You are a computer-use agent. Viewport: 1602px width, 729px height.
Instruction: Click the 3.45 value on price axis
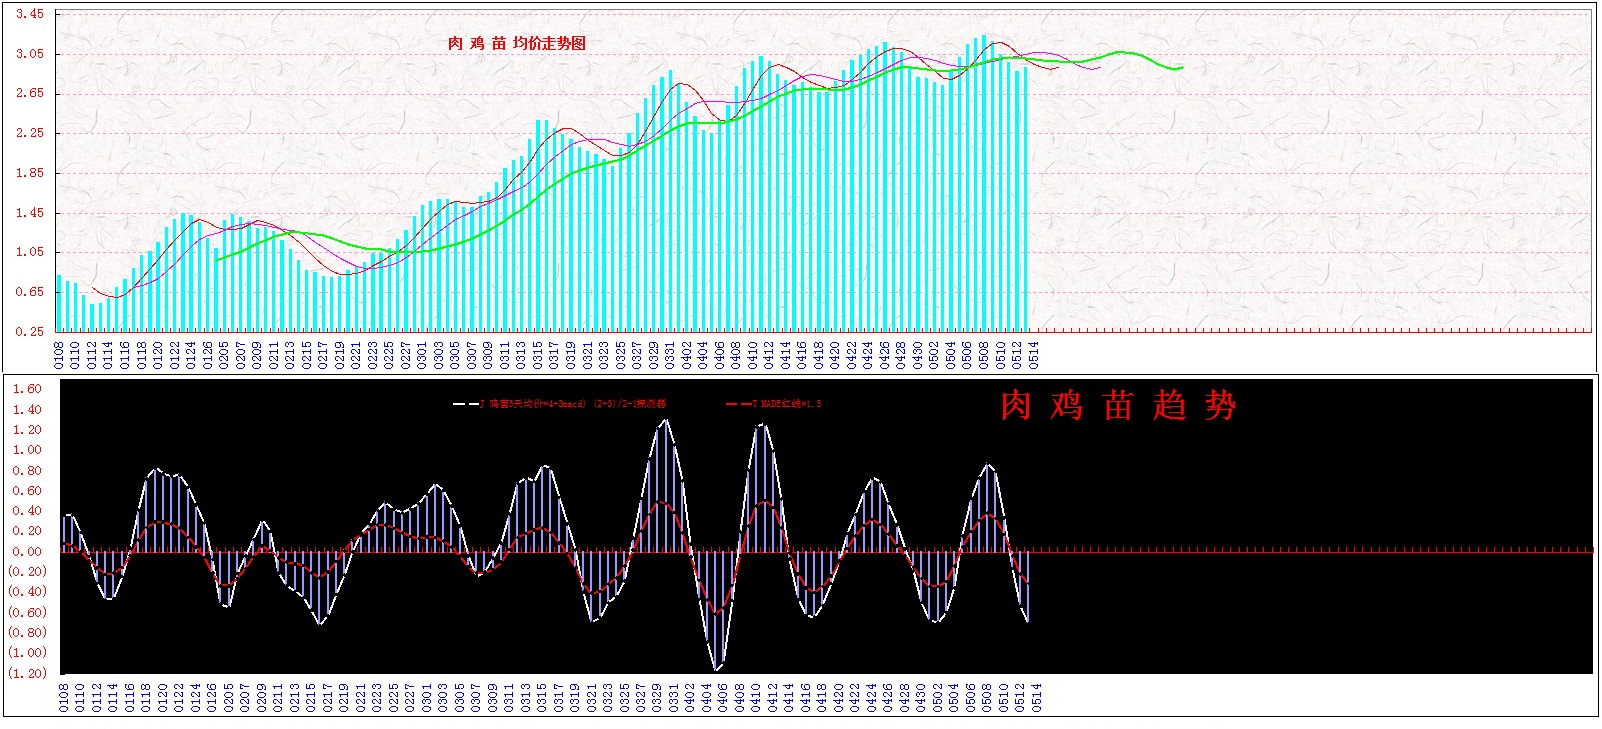point(30,14)
